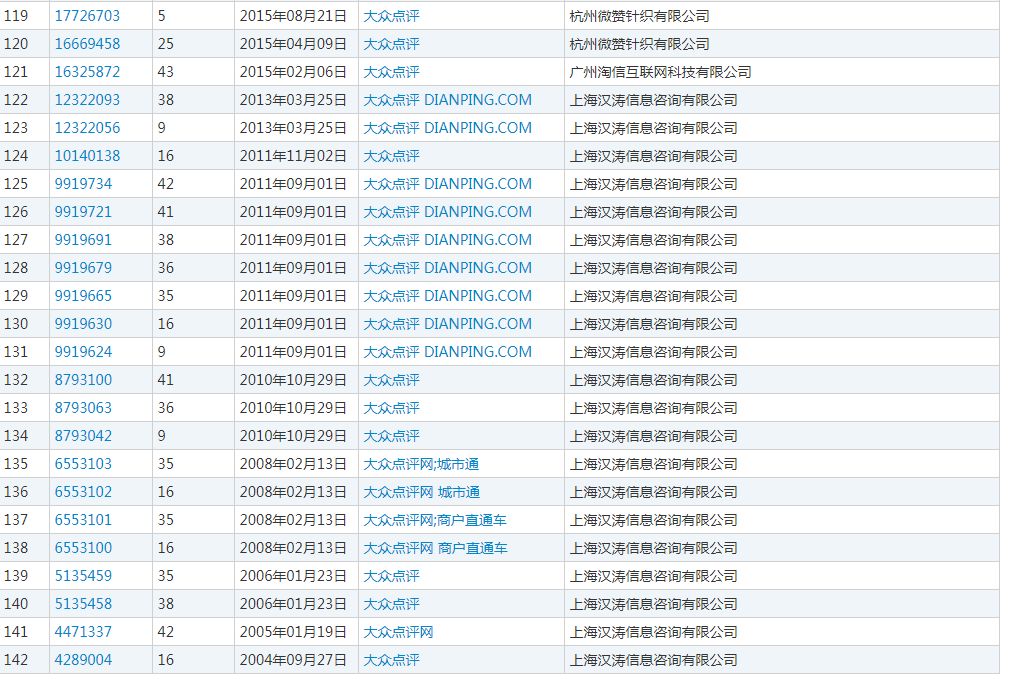Click trademark name 大众点评 in row 140
The width and height of the screenshot is (1012, 679).
point(392,603)
